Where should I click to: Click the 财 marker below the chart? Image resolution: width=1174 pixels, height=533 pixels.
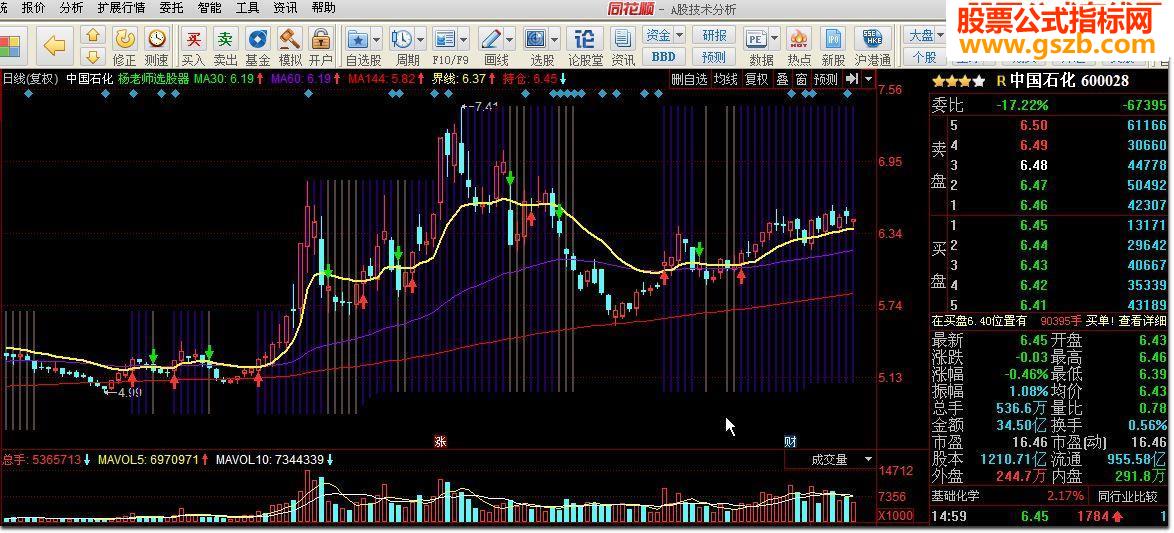pyautogui.click(x=790, y=442)
